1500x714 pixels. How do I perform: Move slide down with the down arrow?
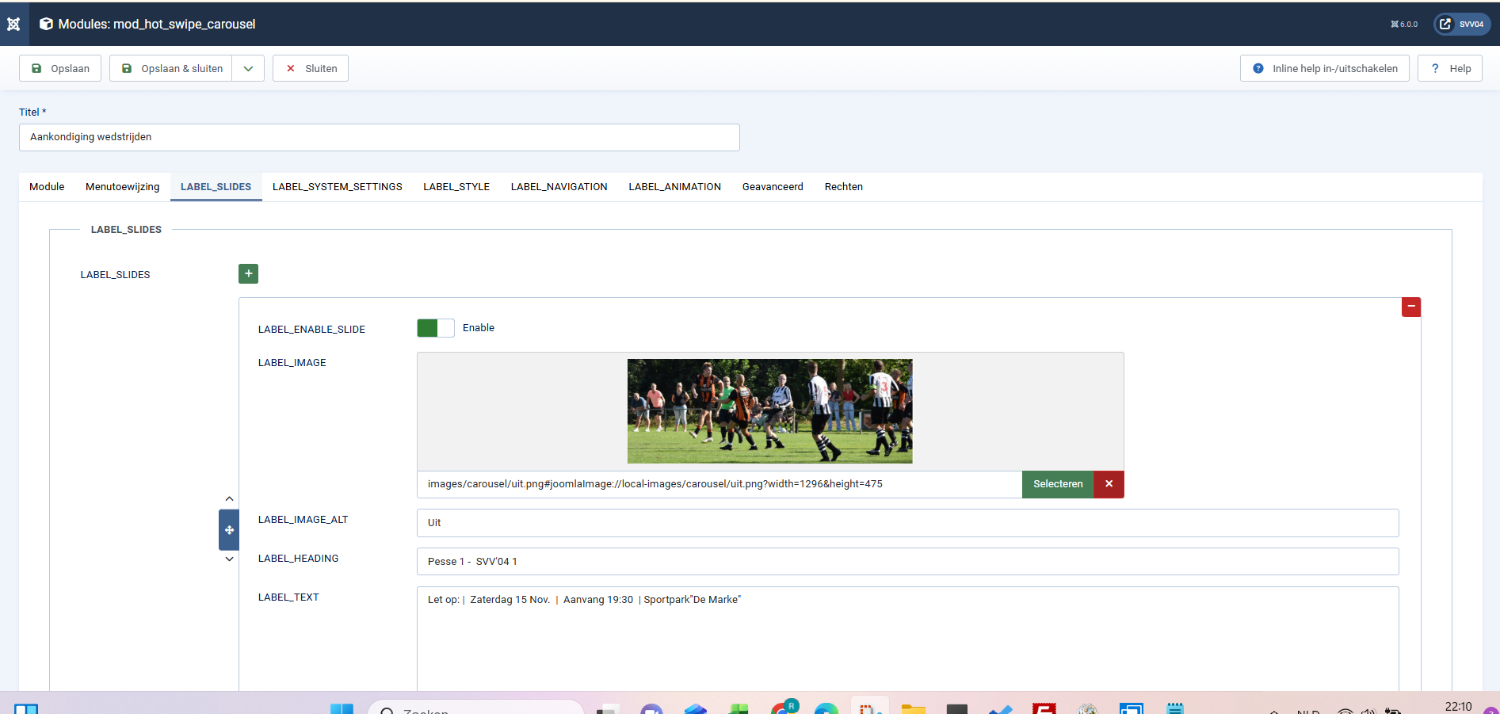point(229,559)
